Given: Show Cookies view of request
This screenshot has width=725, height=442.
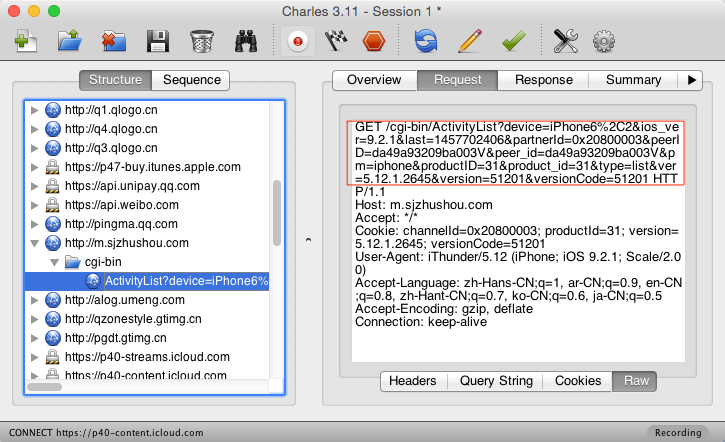Looking at the screenshot, I should (x=578, y=381).
